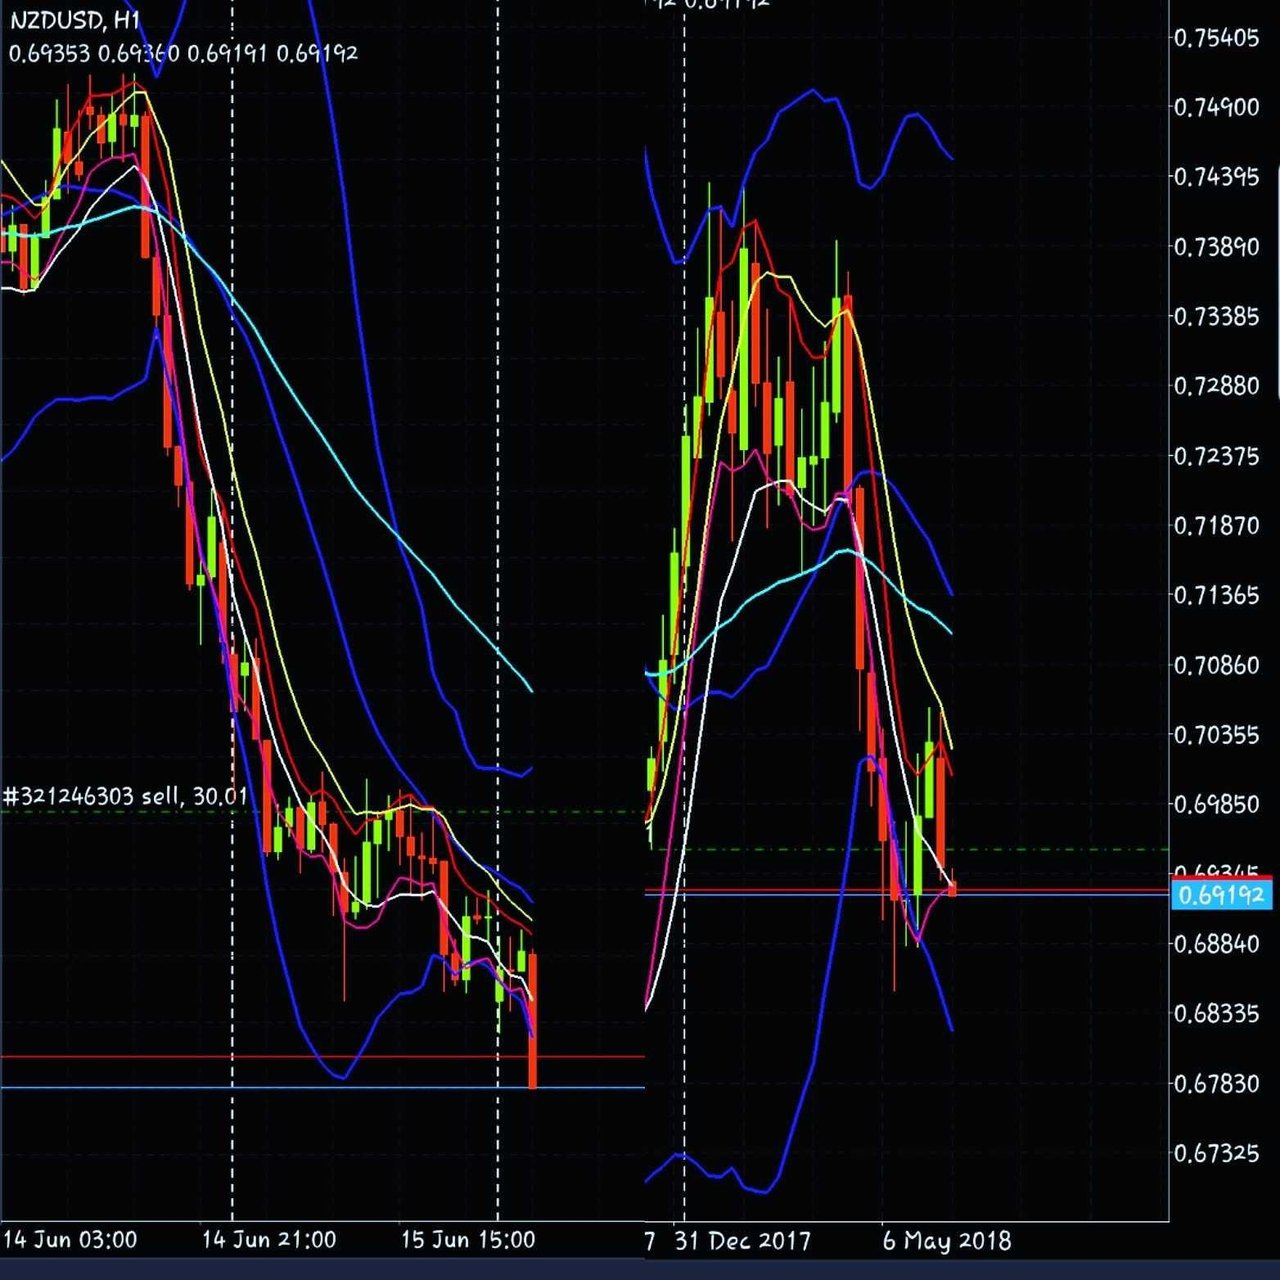Click the light blue horizontal line on left chart
This screenshot has height=1280, width=1280.
click(322, 1087)
